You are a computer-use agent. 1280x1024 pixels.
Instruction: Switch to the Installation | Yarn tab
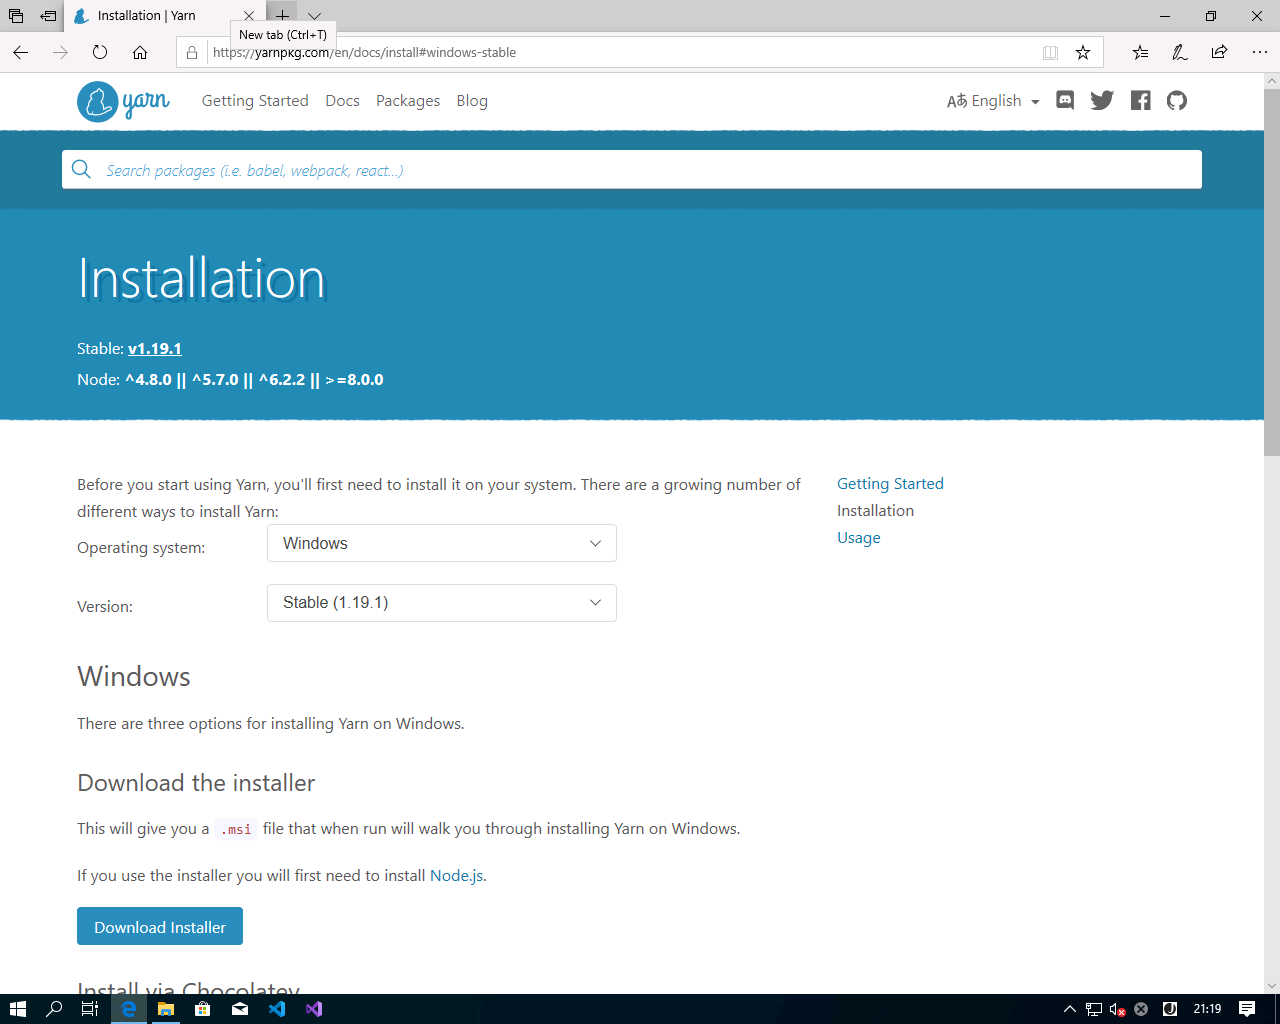146,16
